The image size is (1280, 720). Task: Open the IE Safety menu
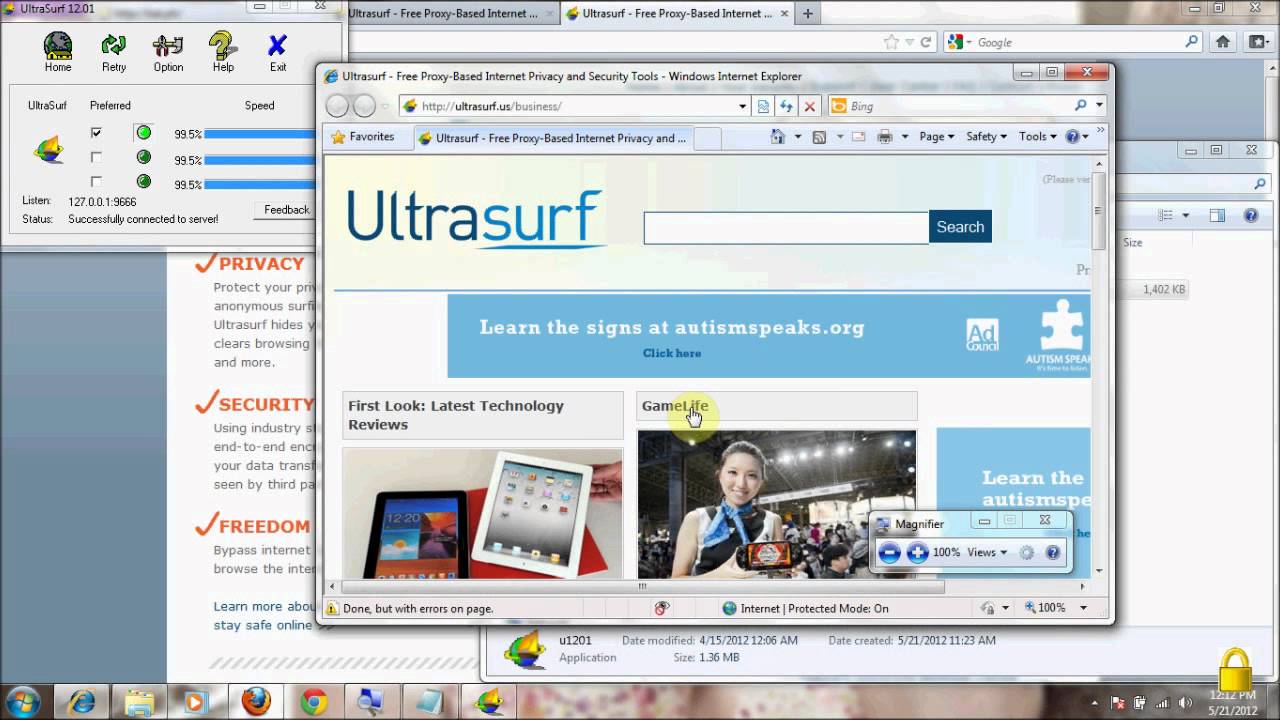(x=986, y=137)
